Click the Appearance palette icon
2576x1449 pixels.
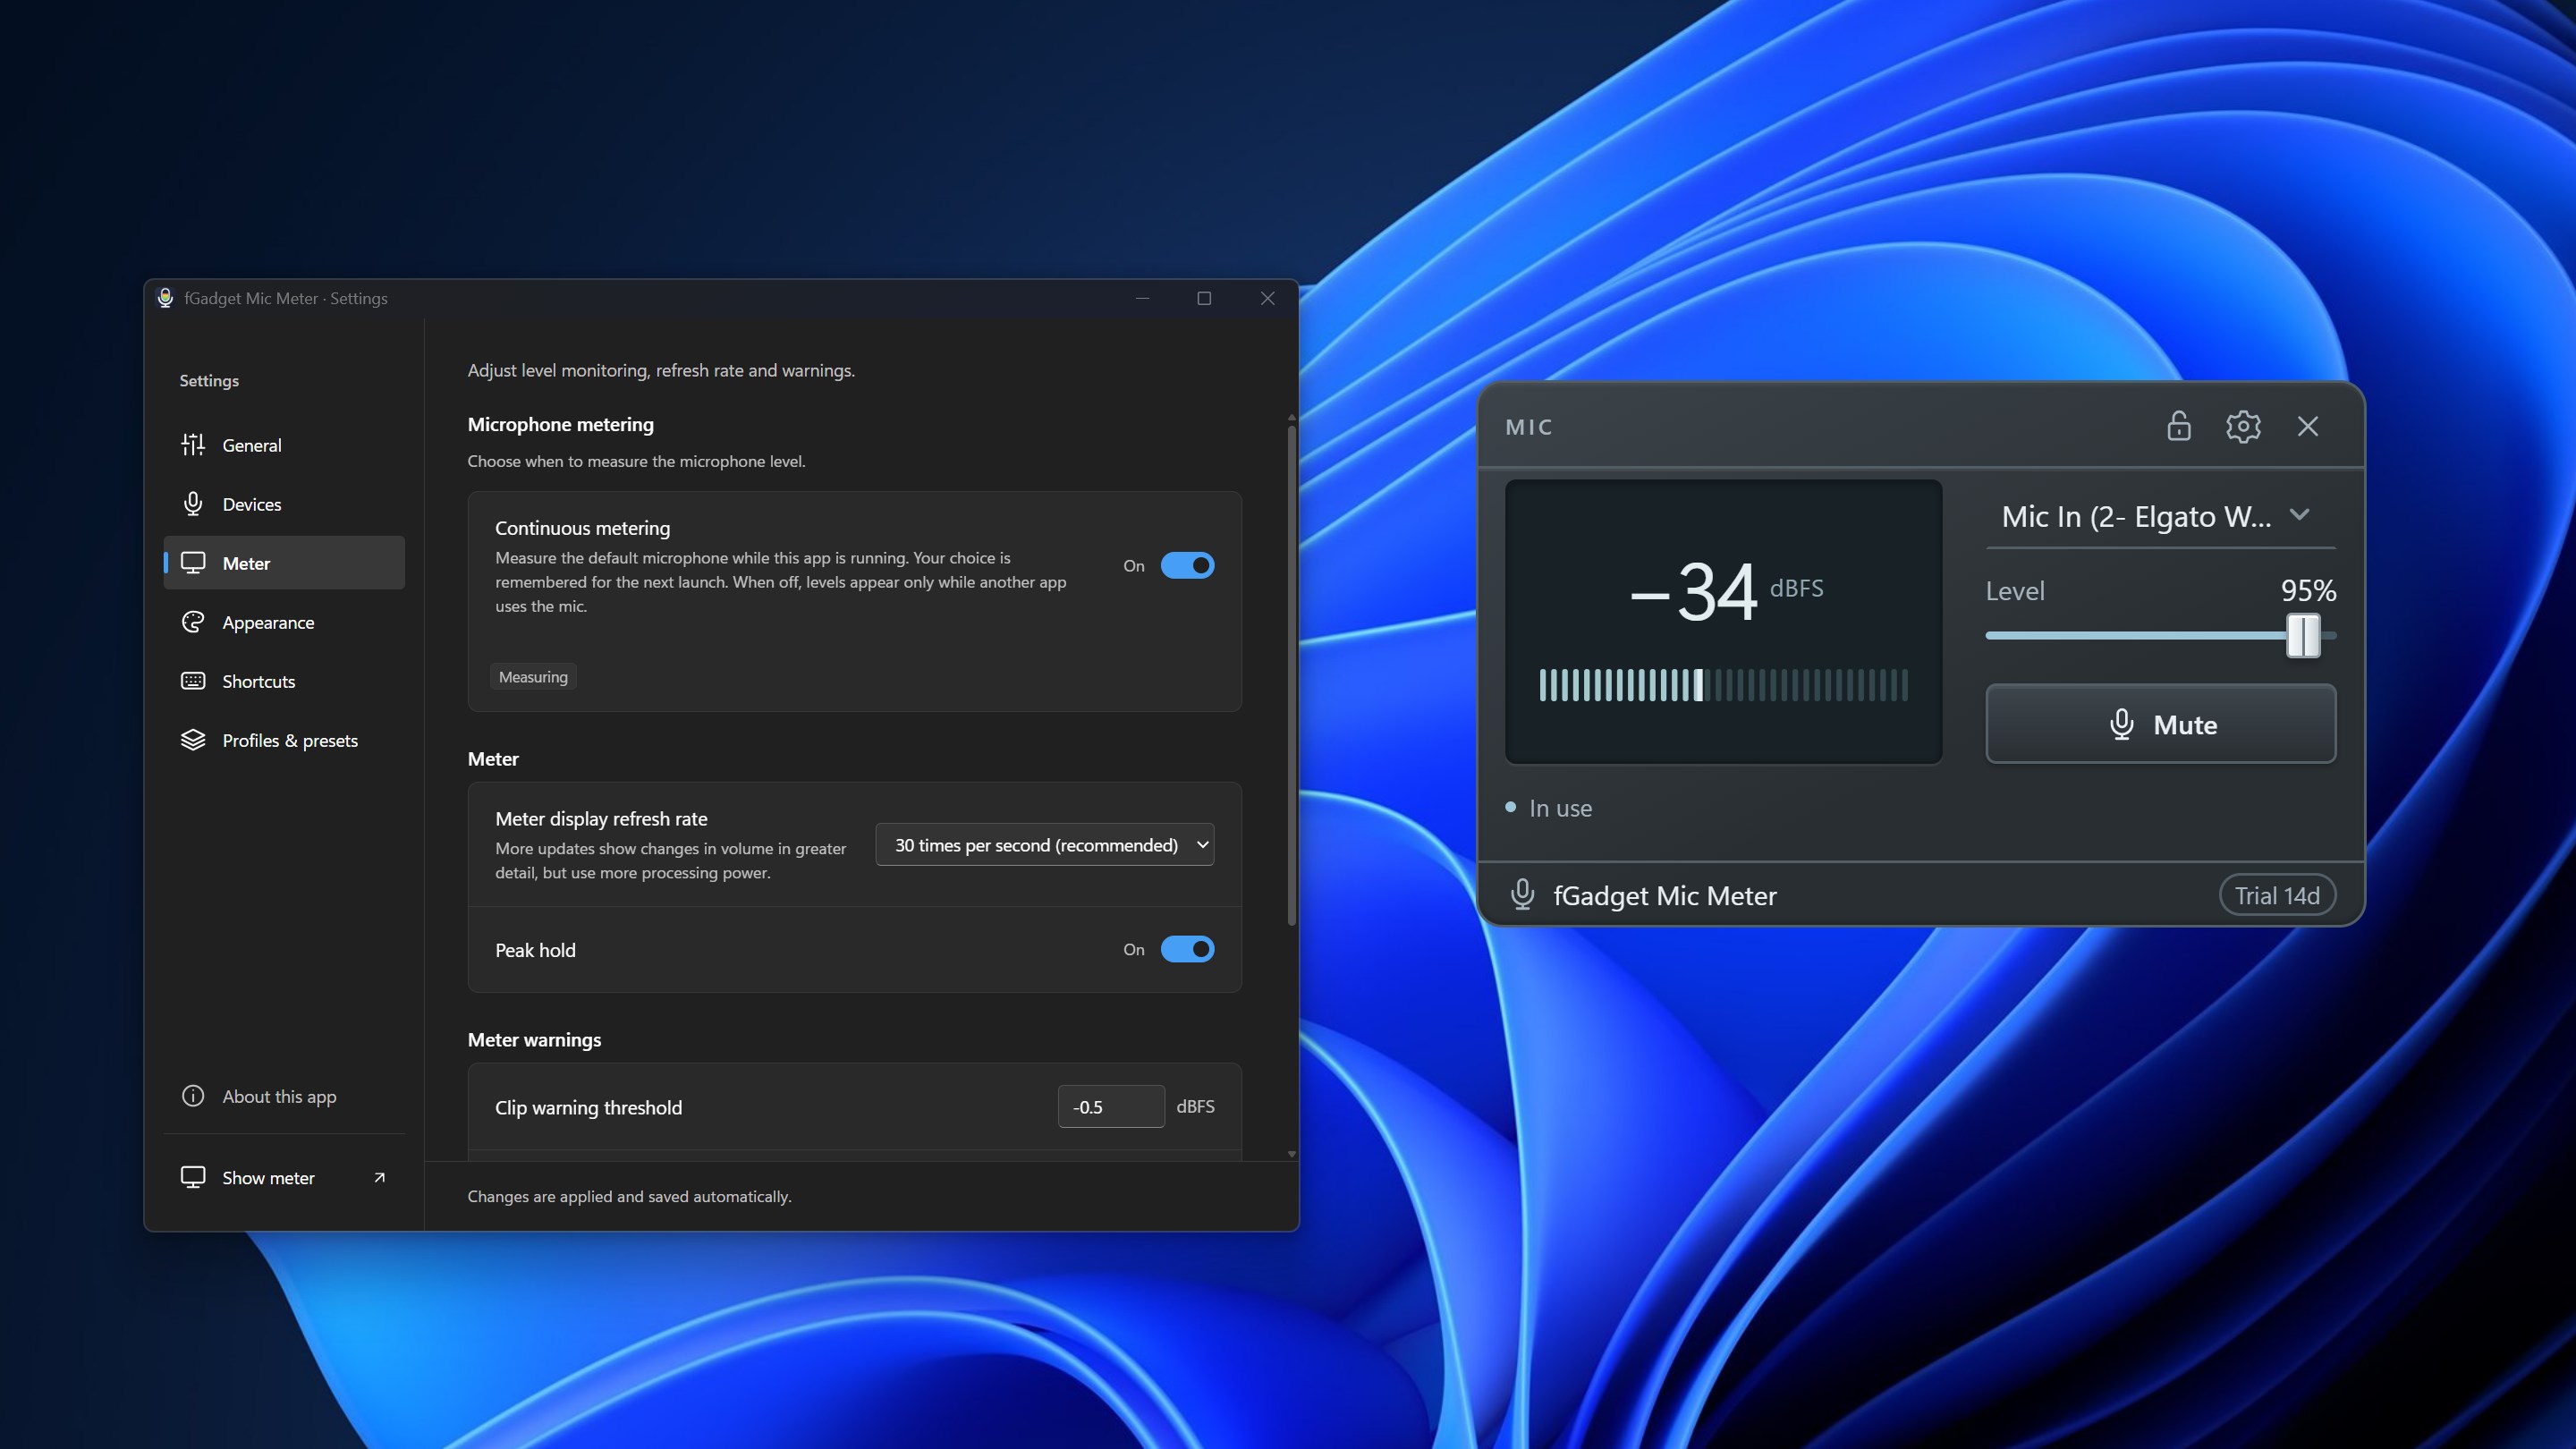193,622
